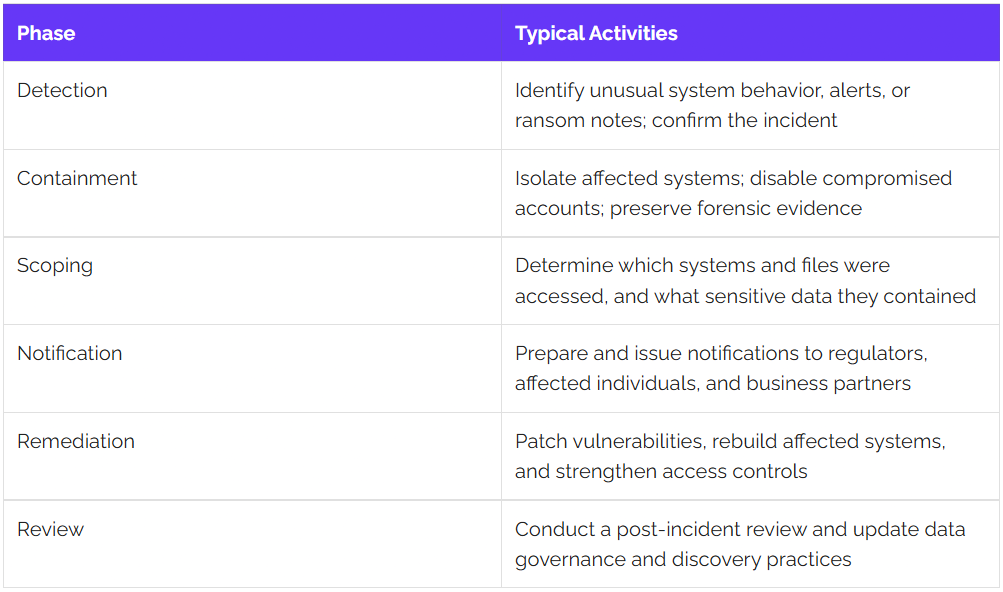Select the Remediation phase cell

[252, 456]
